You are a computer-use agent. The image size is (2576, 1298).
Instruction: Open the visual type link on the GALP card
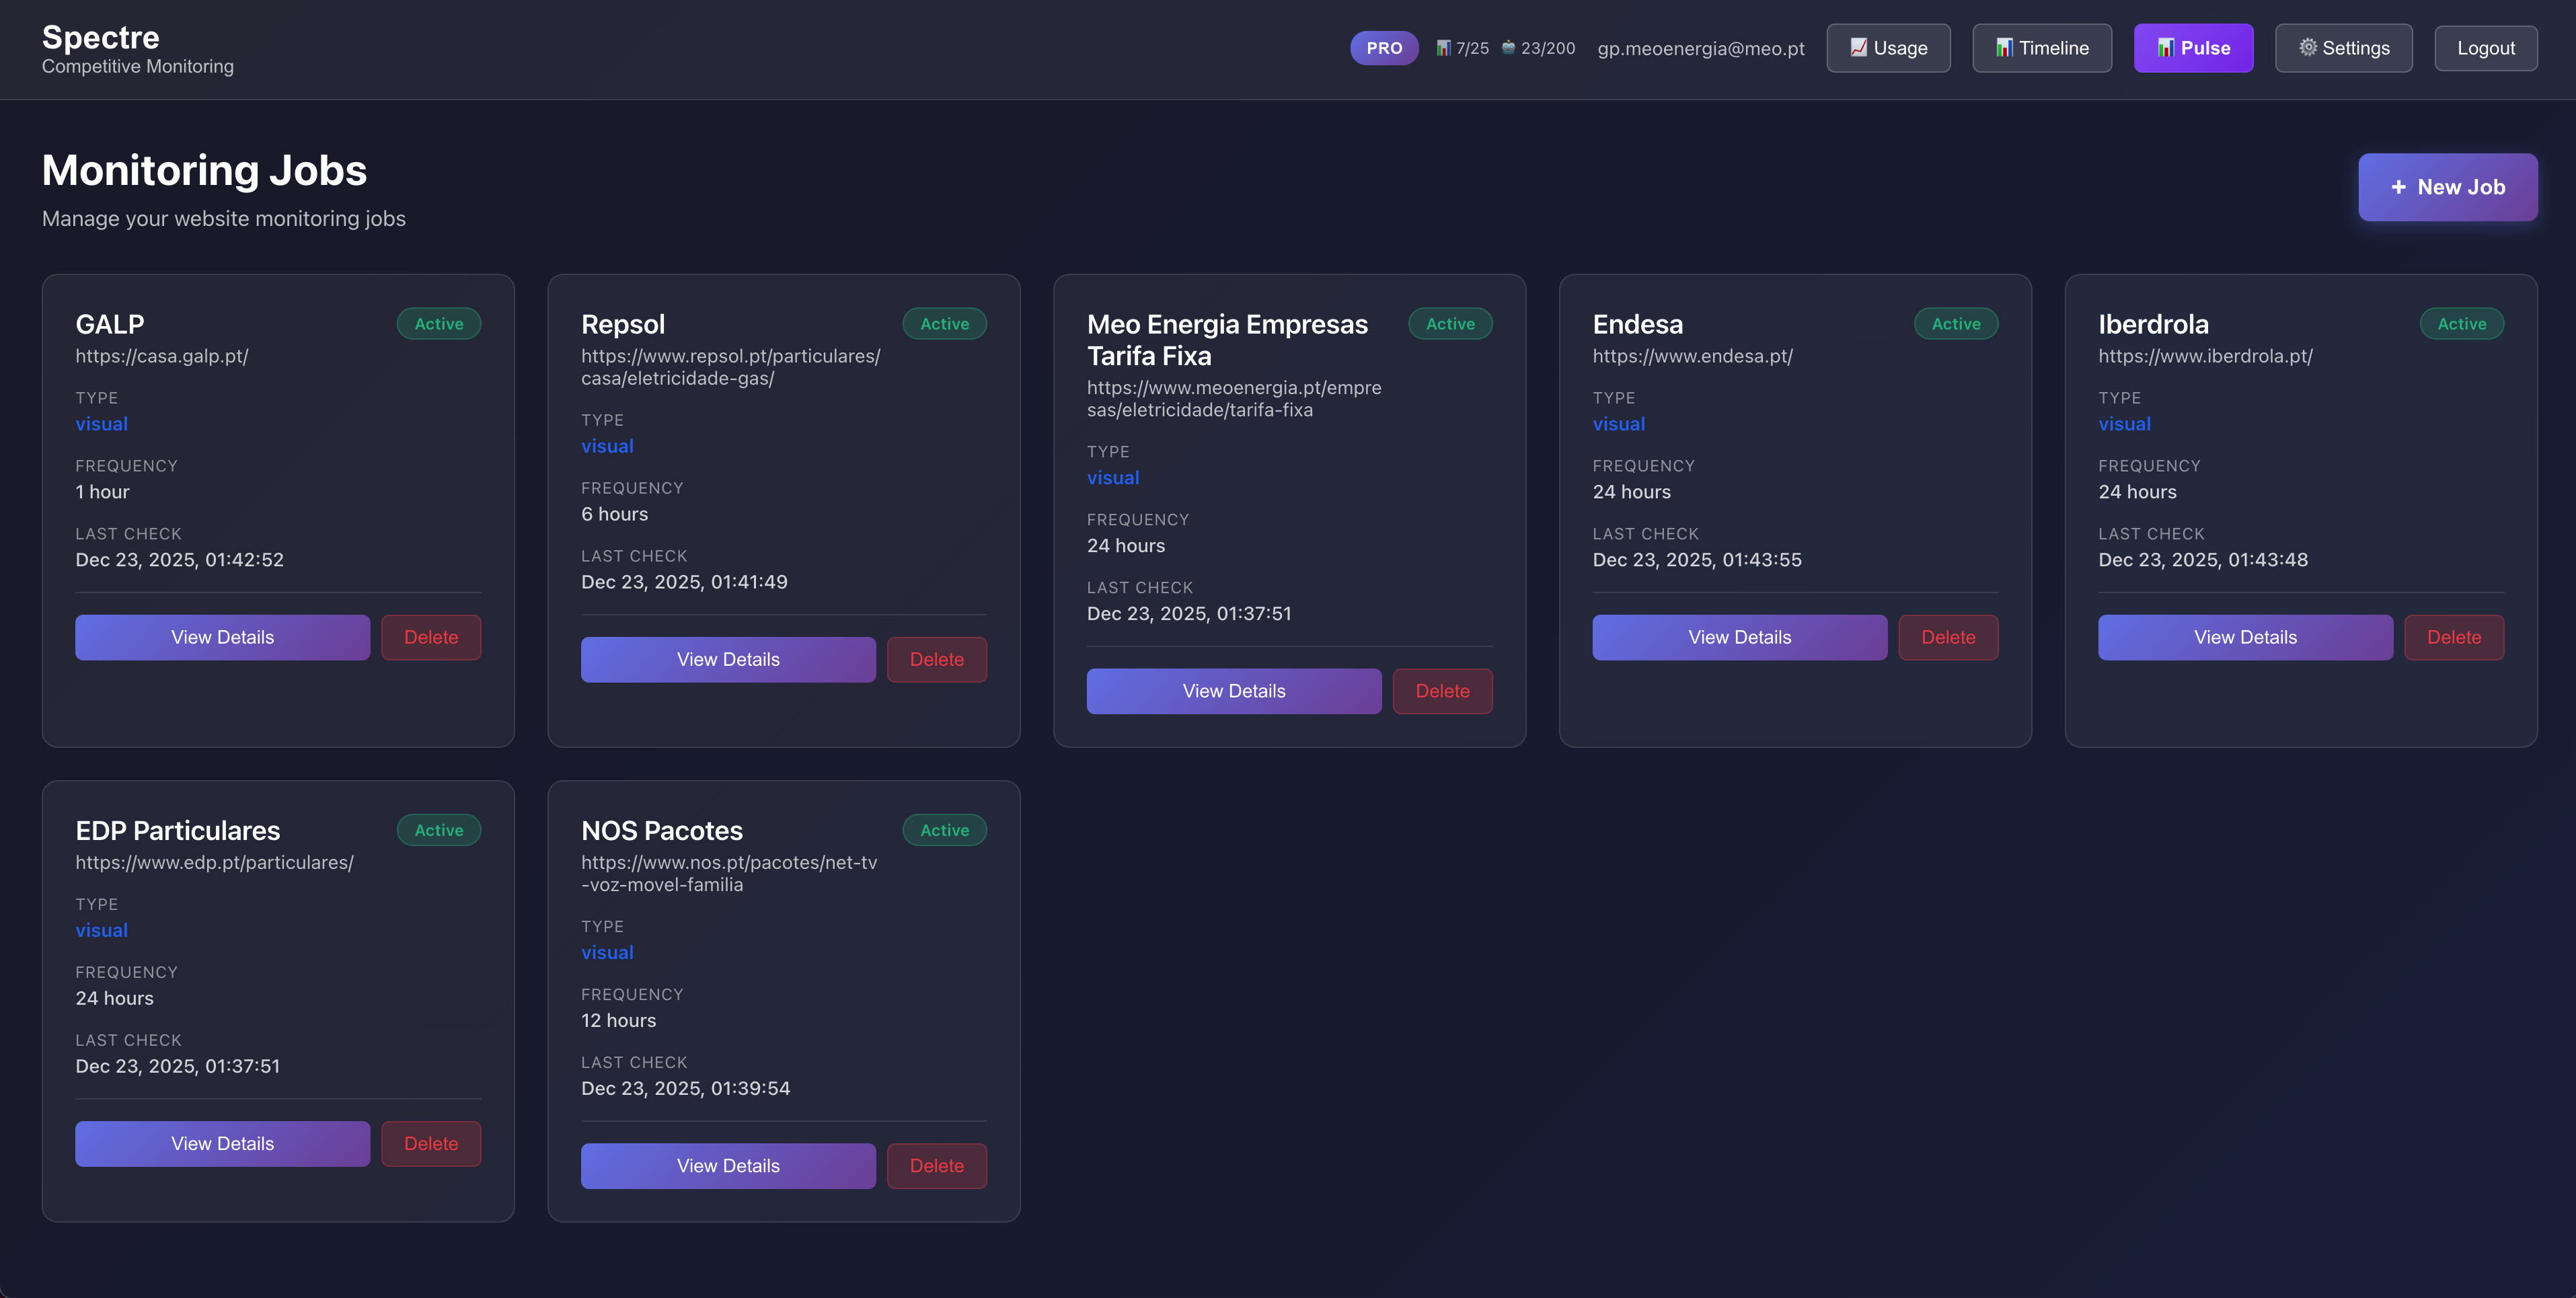pyautogui.click(x=101, y=424)
